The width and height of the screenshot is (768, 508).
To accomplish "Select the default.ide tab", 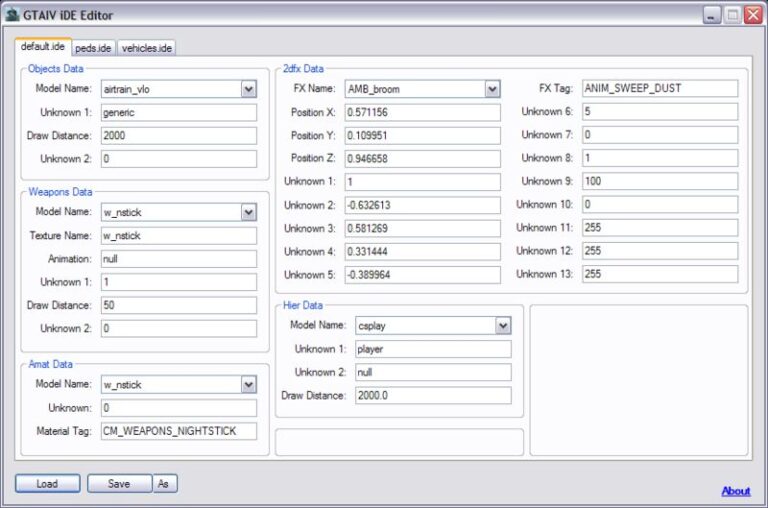I will [x=43, y=47].
